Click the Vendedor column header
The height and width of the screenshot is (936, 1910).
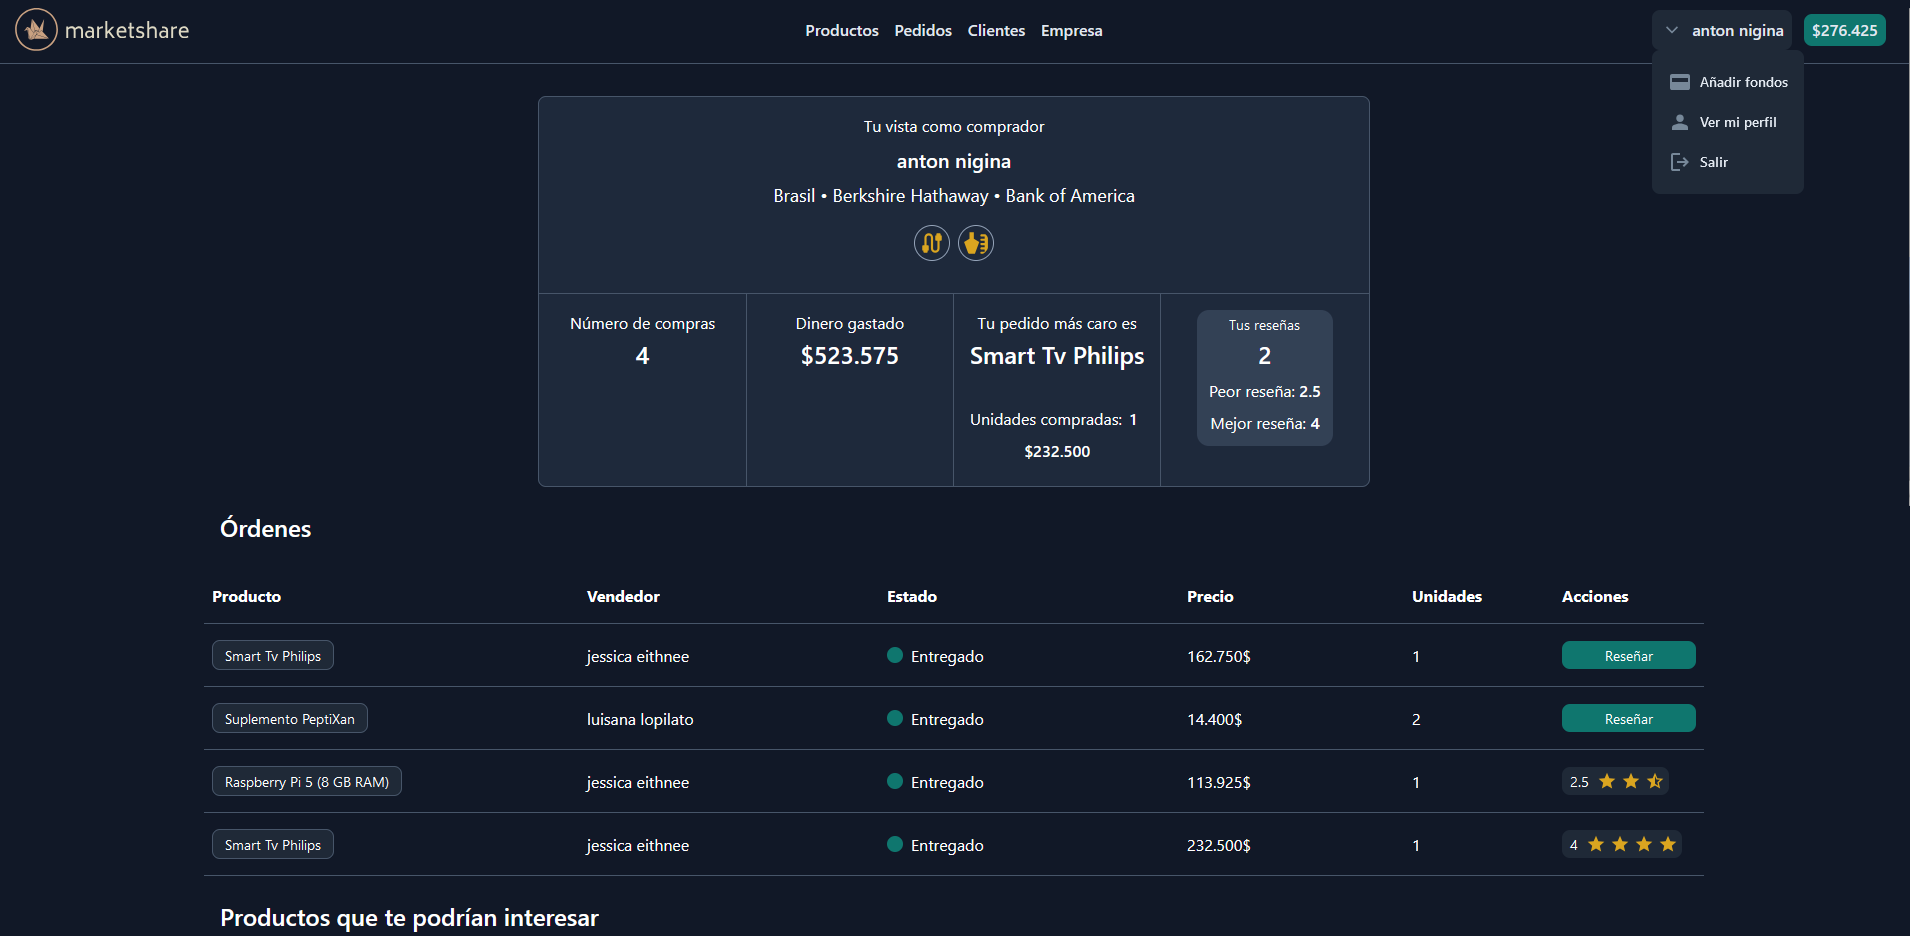[623, 596]
